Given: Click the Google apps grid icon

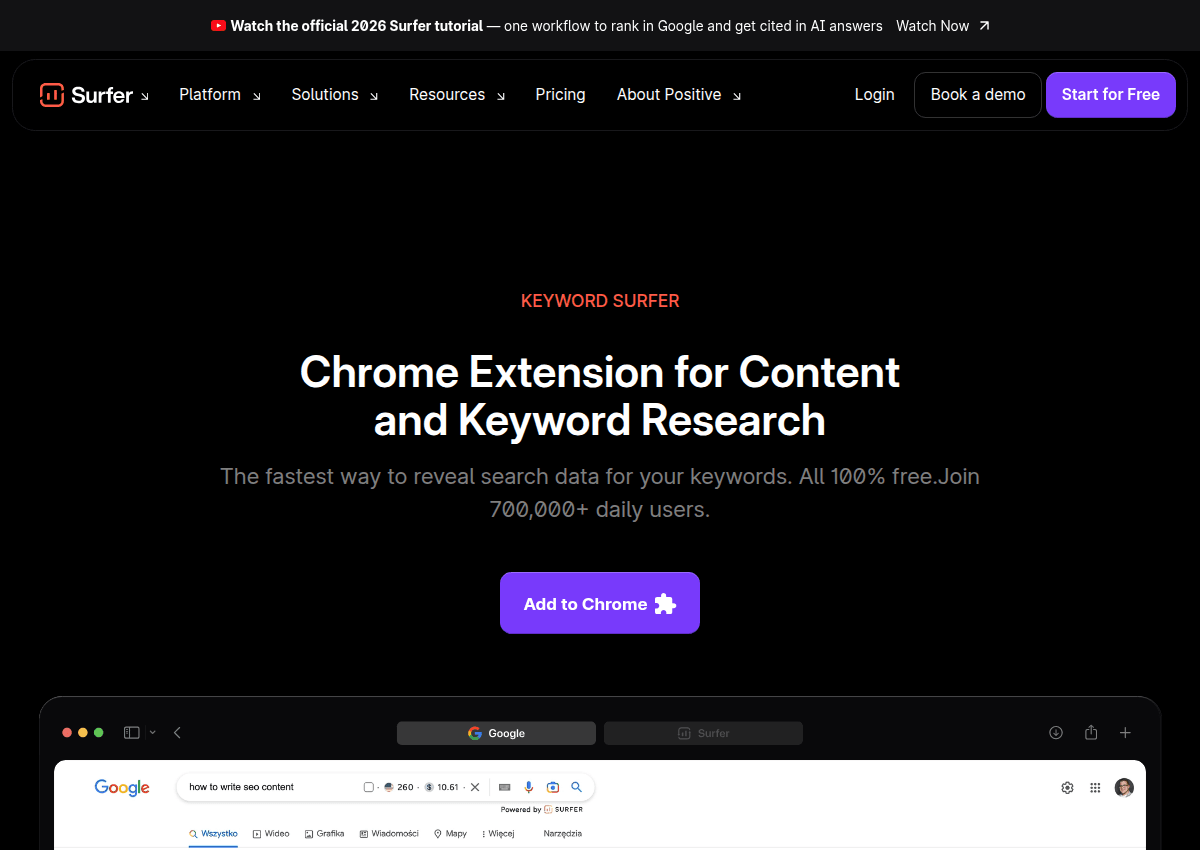Looking at the screenshot, I should coord(1095,788).
